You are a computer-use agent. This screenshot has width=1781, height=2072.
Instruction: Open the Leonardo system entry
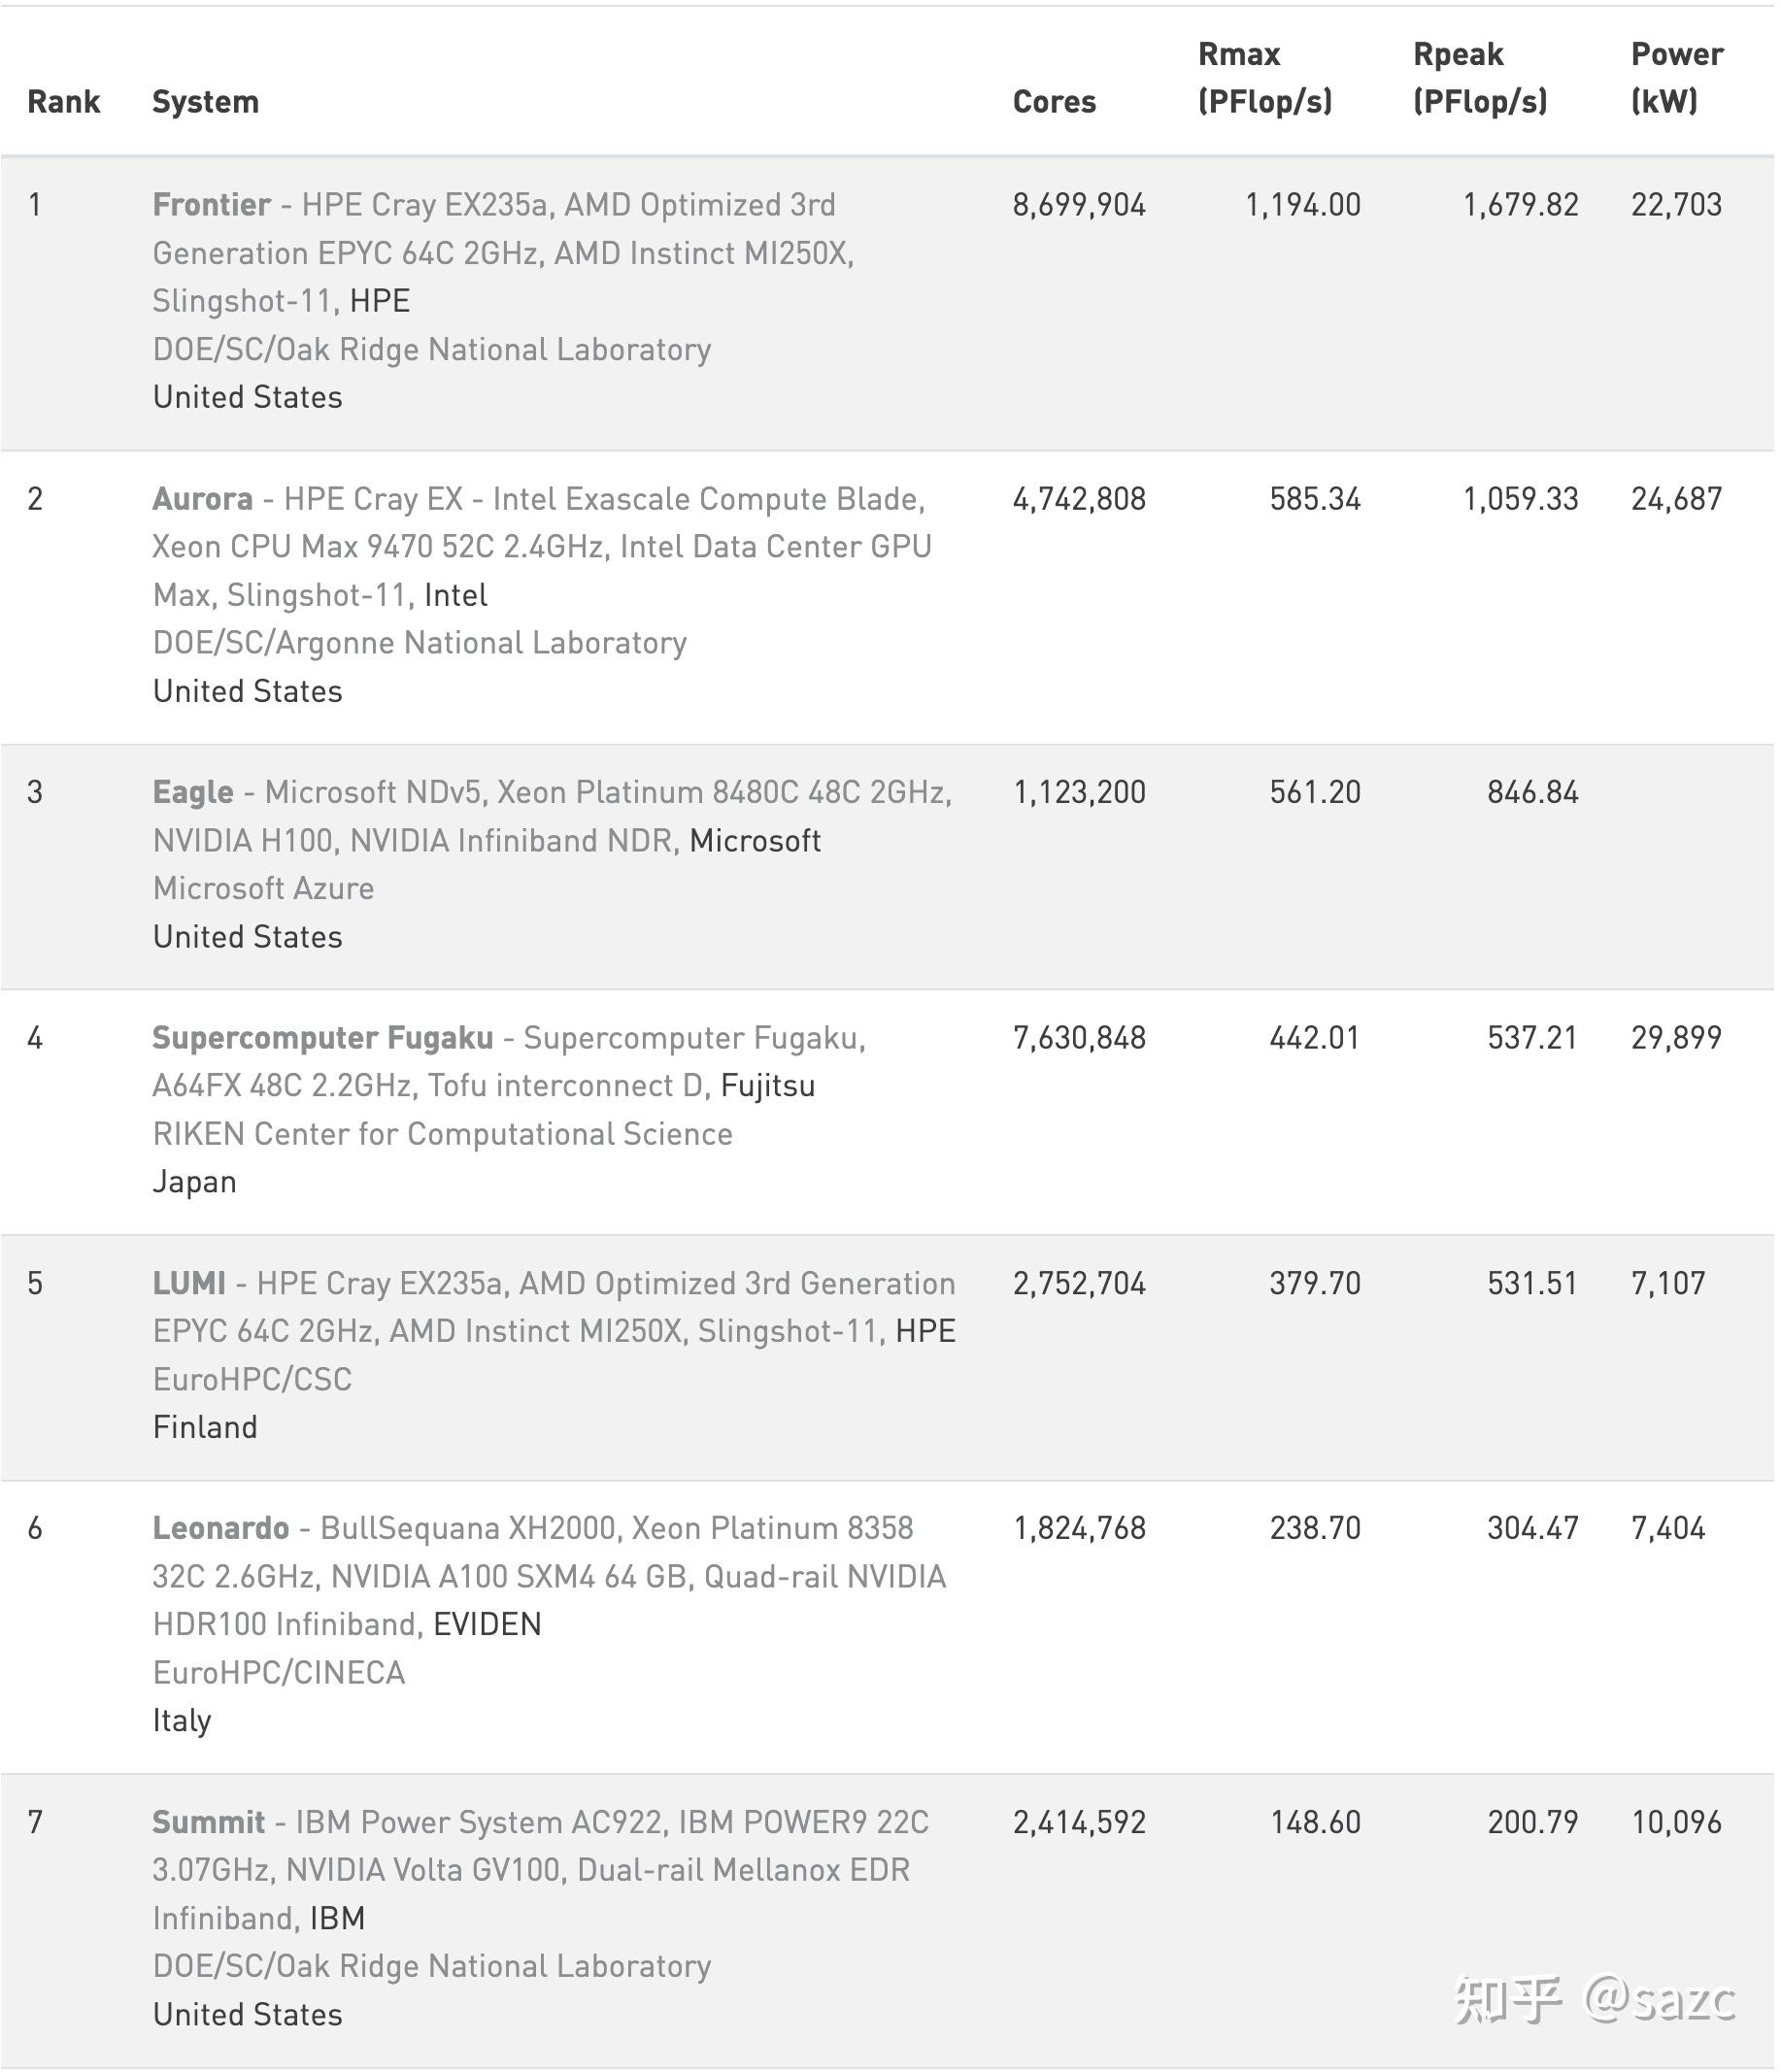click(x=220, y=1528)
